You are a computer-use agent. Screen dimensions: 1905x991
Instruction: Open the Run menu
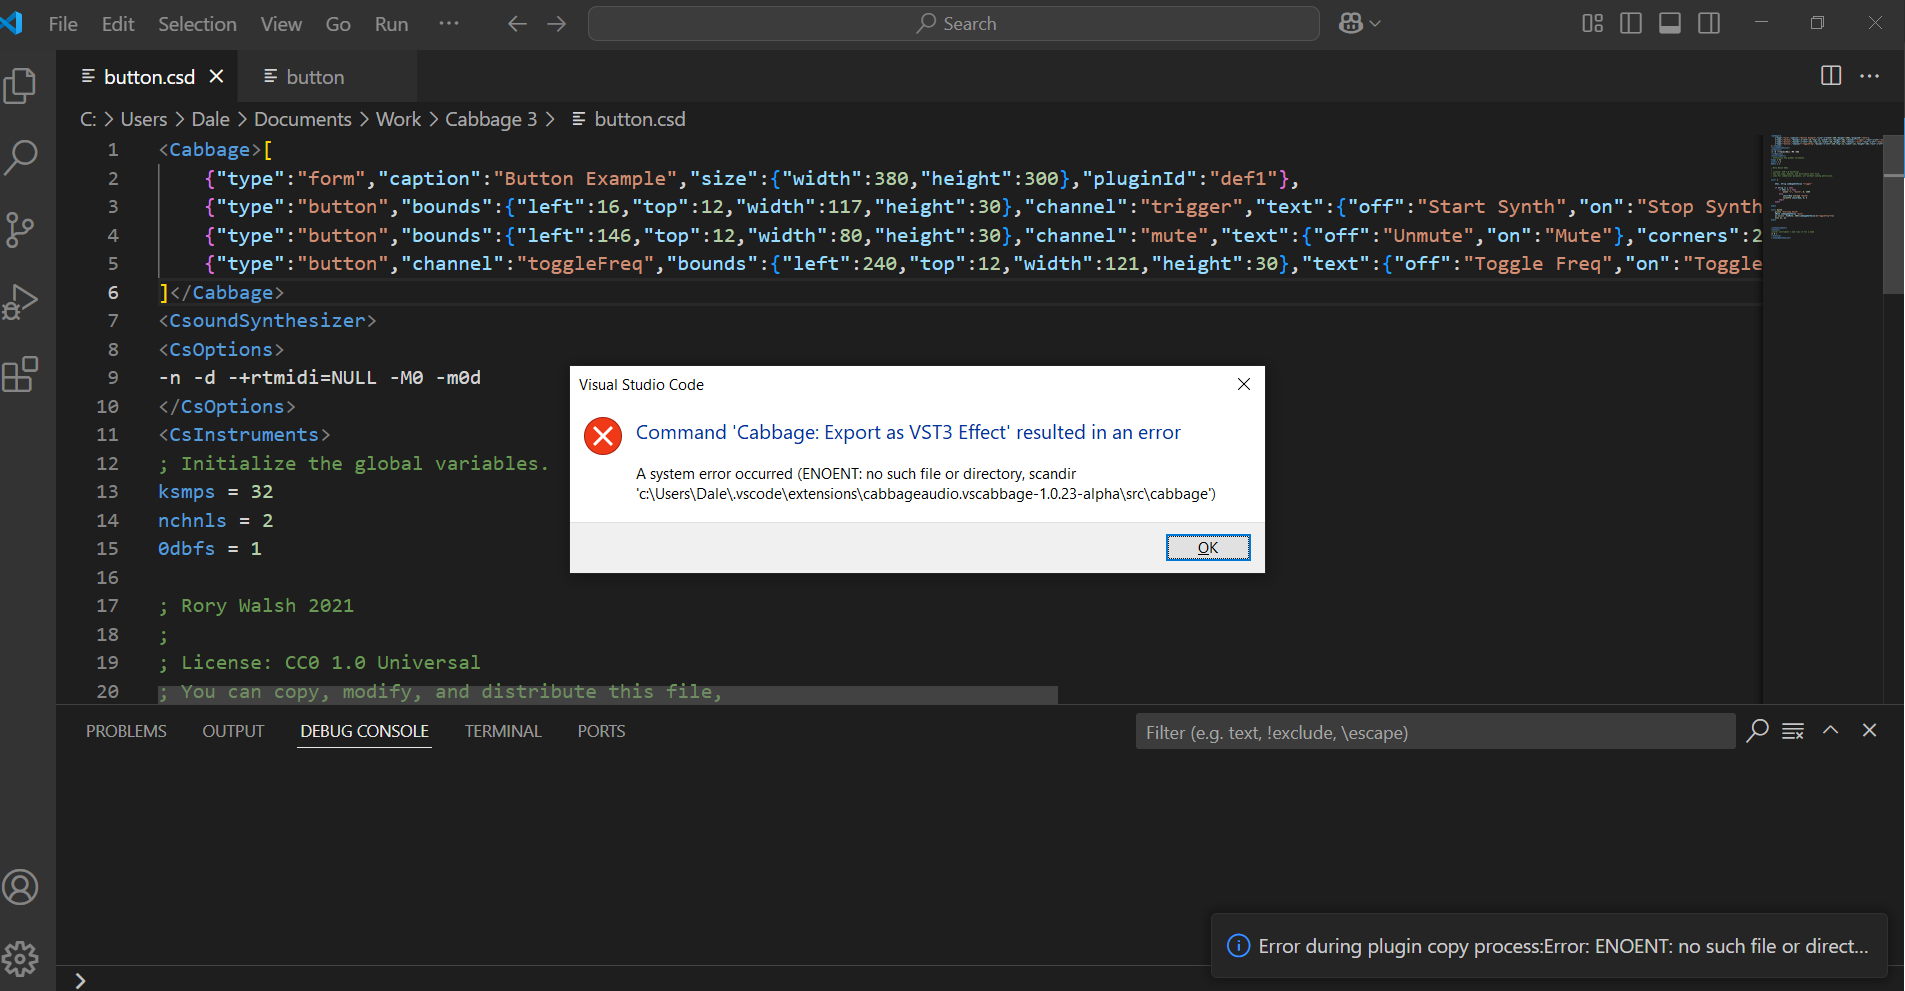391,24
